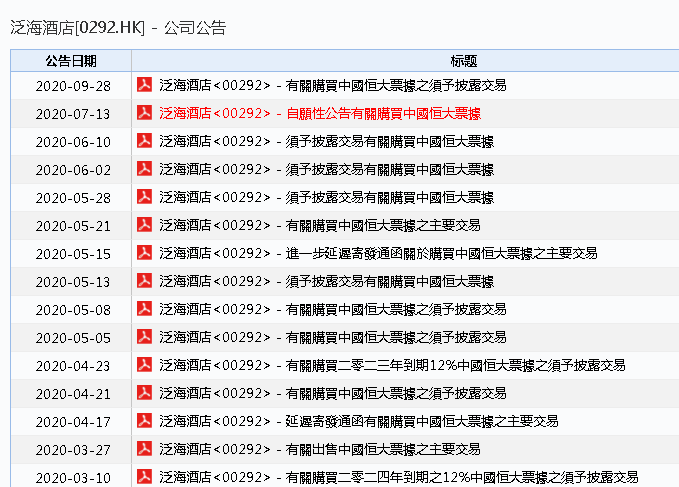Open the 2020-06-02 須予披露交易 announcement link
Image resolution: width=679 pixels, height=487 pixels.
click(x=327, y=169)
